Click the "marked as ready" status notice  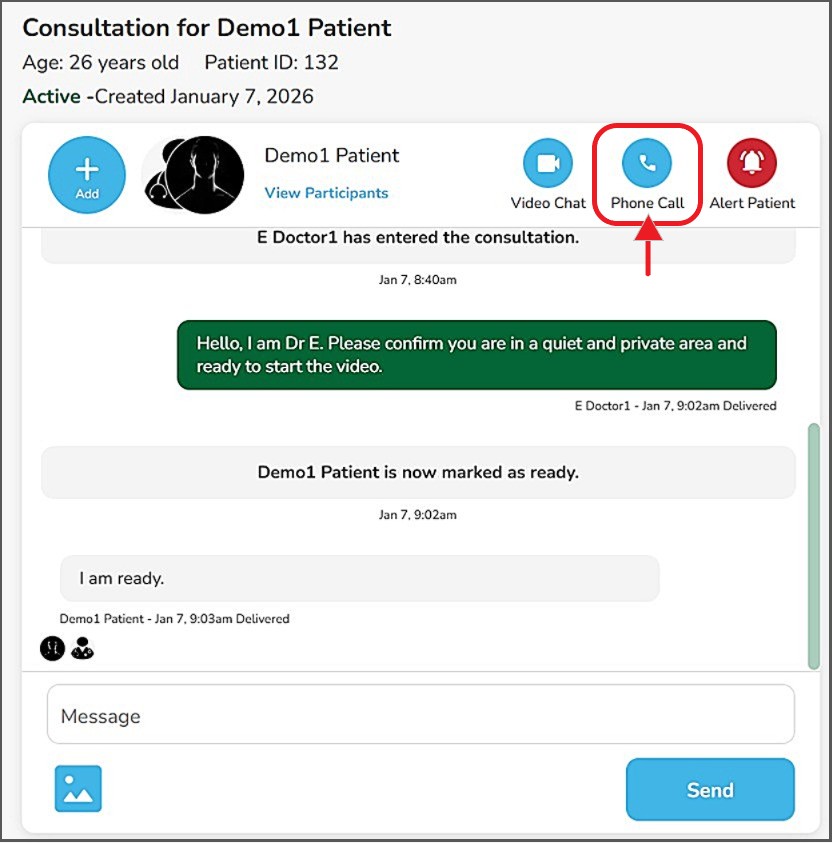(x=418, y=472)
